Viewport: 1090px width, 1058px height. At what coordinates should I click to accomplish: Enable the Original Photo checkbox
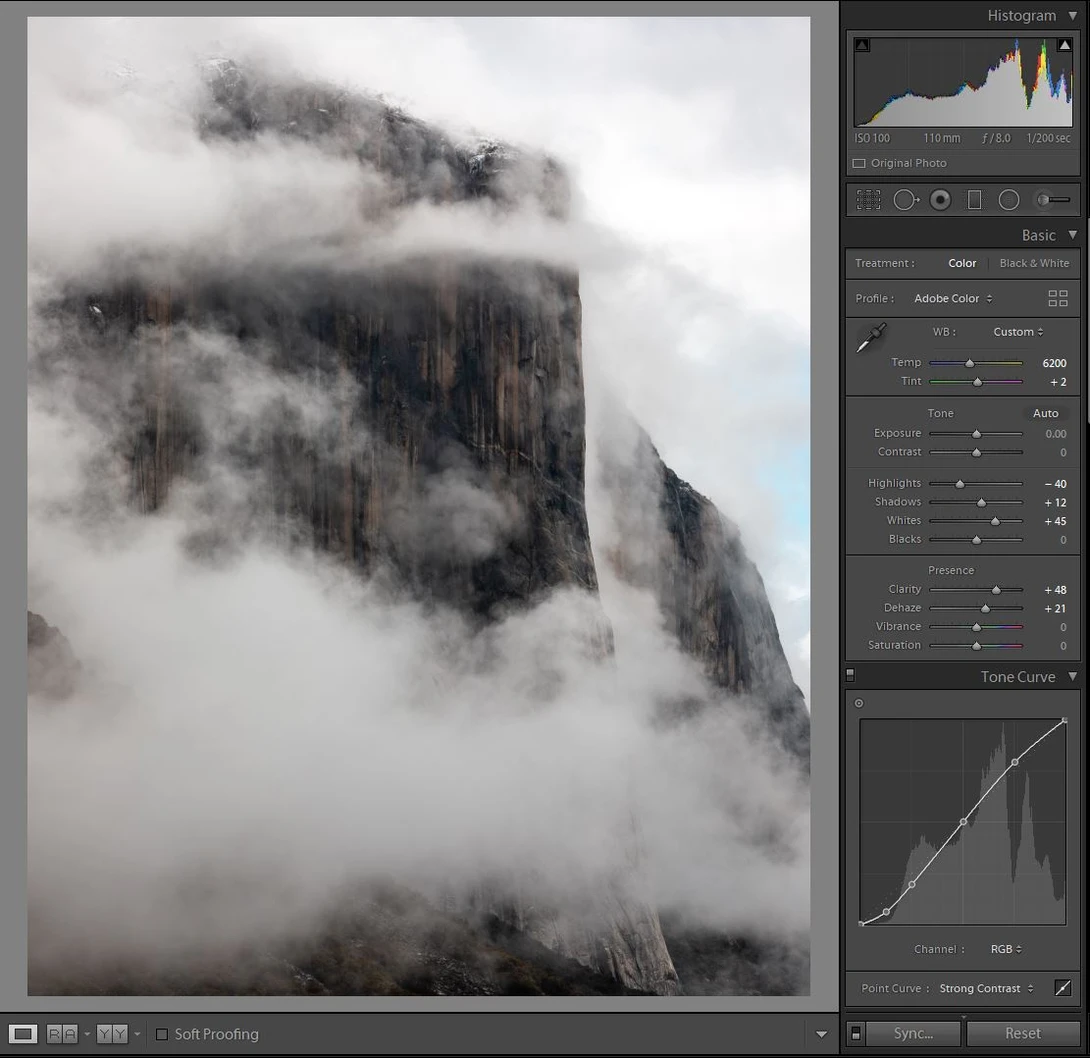(859, 163)
